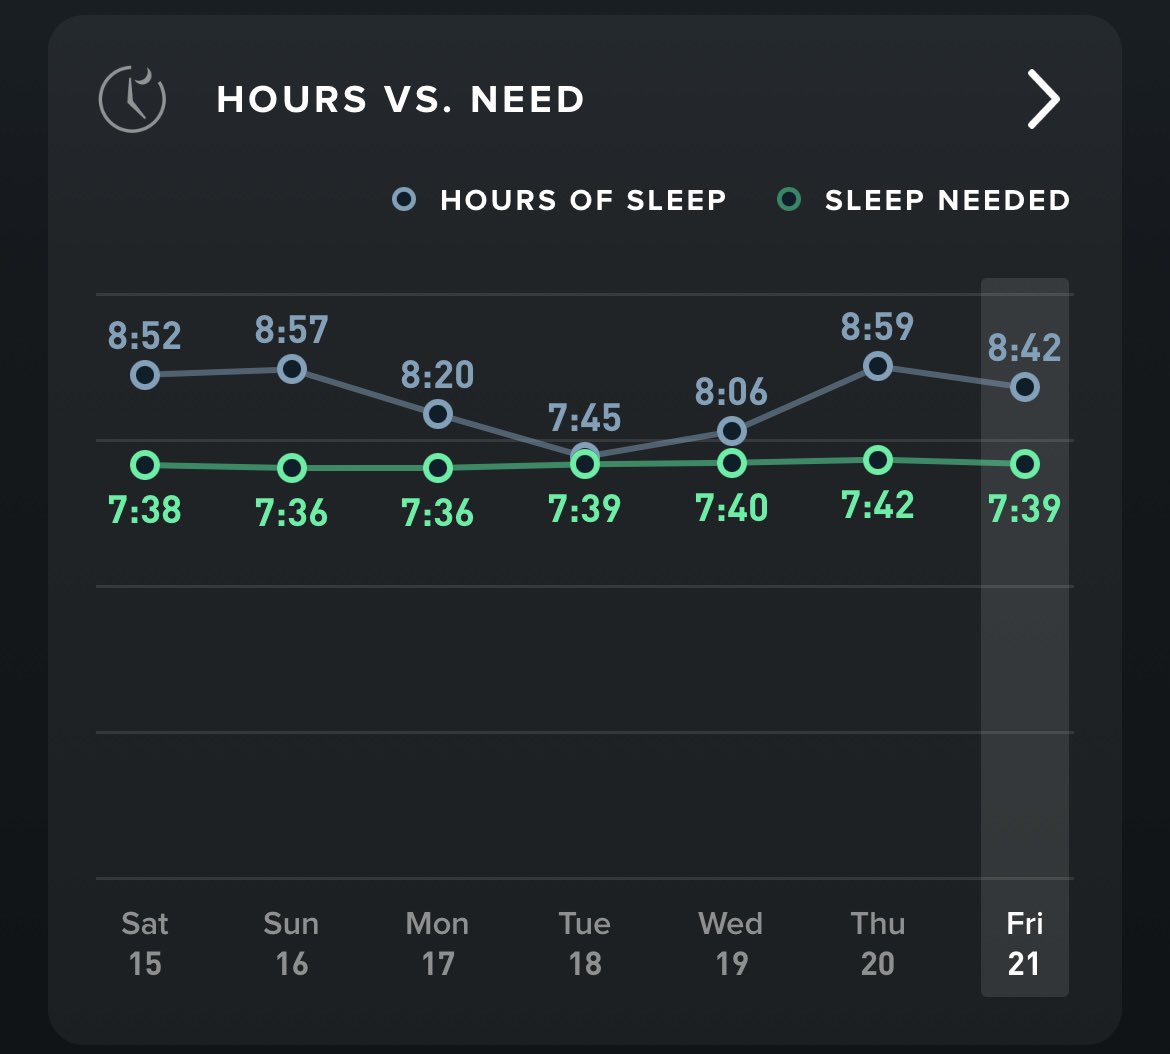Click the sleep clock moon icon
1170x1054 pixels.
pos(132,99)
